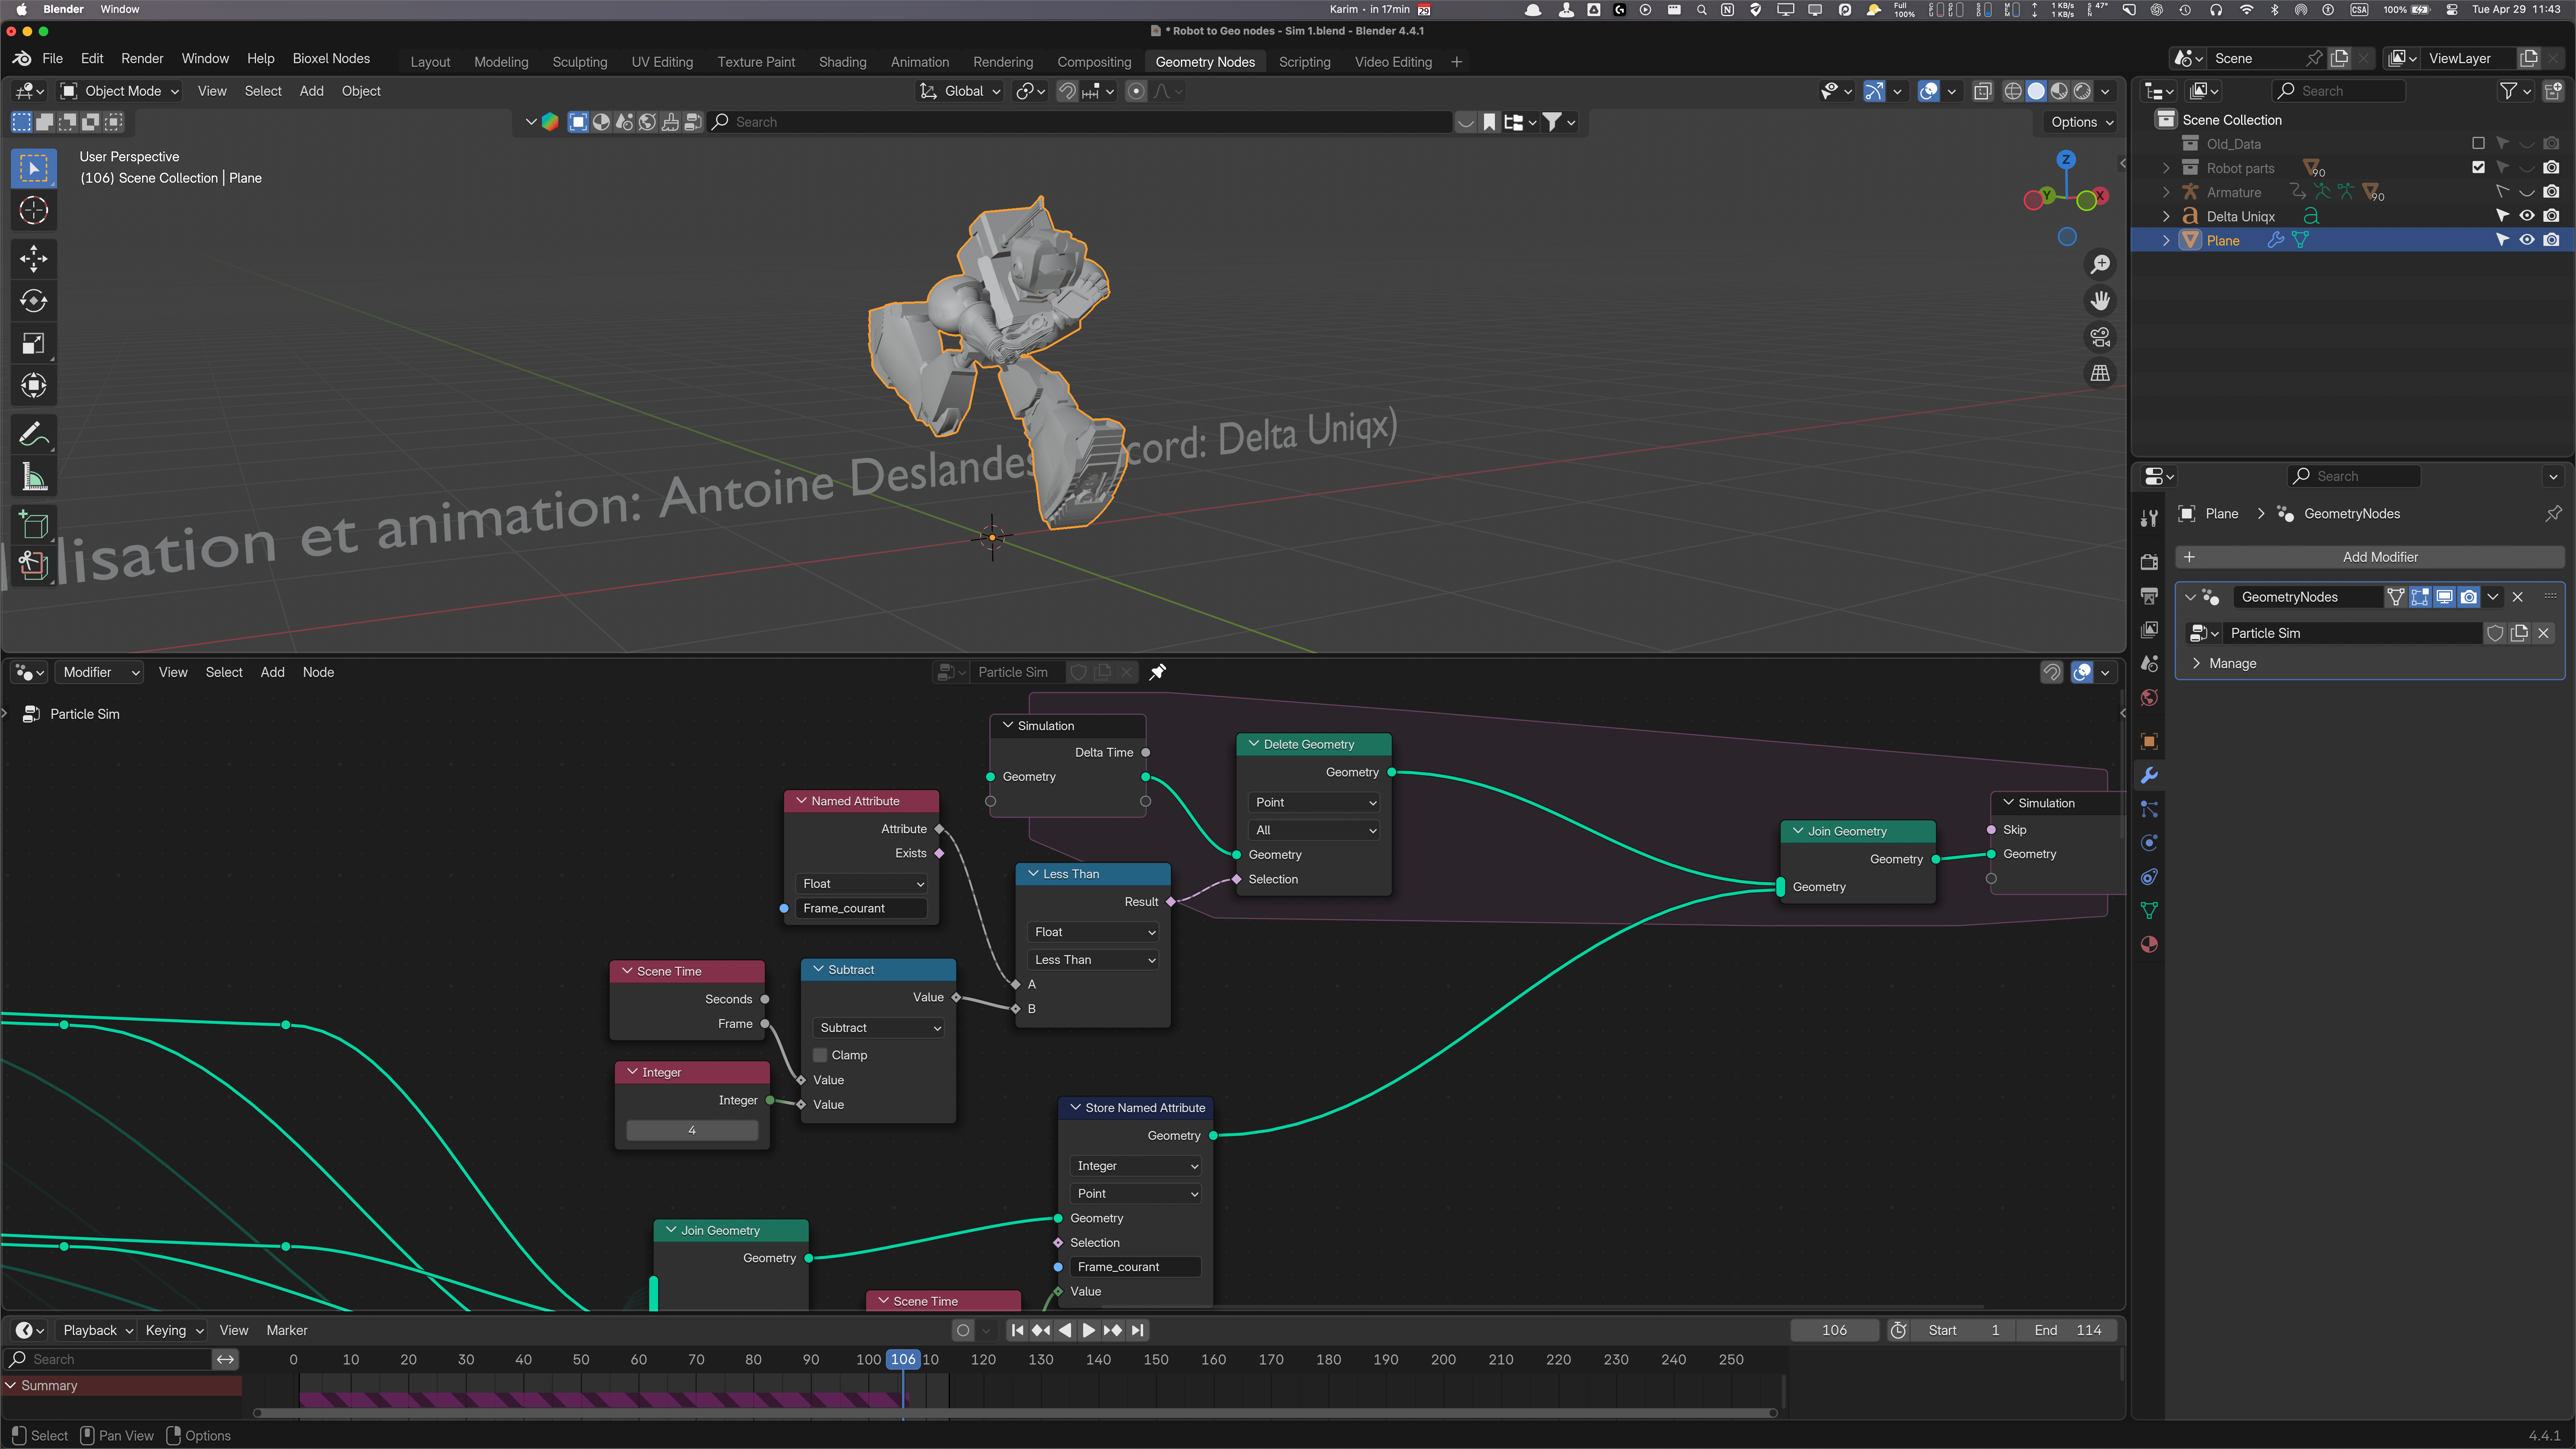Select the Select Box tool

pos(33,168)
